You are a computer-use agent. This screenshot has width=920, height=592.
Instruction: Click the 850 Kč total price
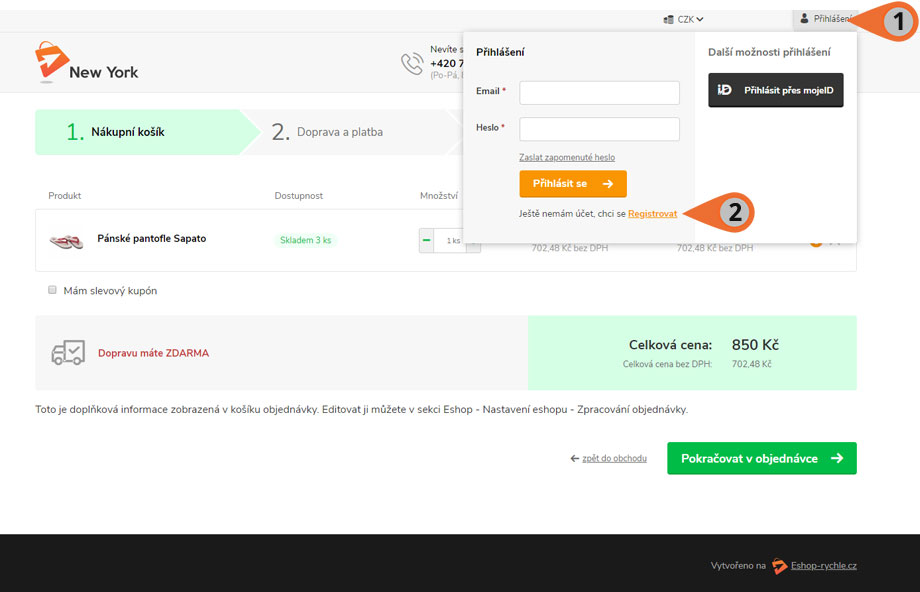tap(755, 345)
